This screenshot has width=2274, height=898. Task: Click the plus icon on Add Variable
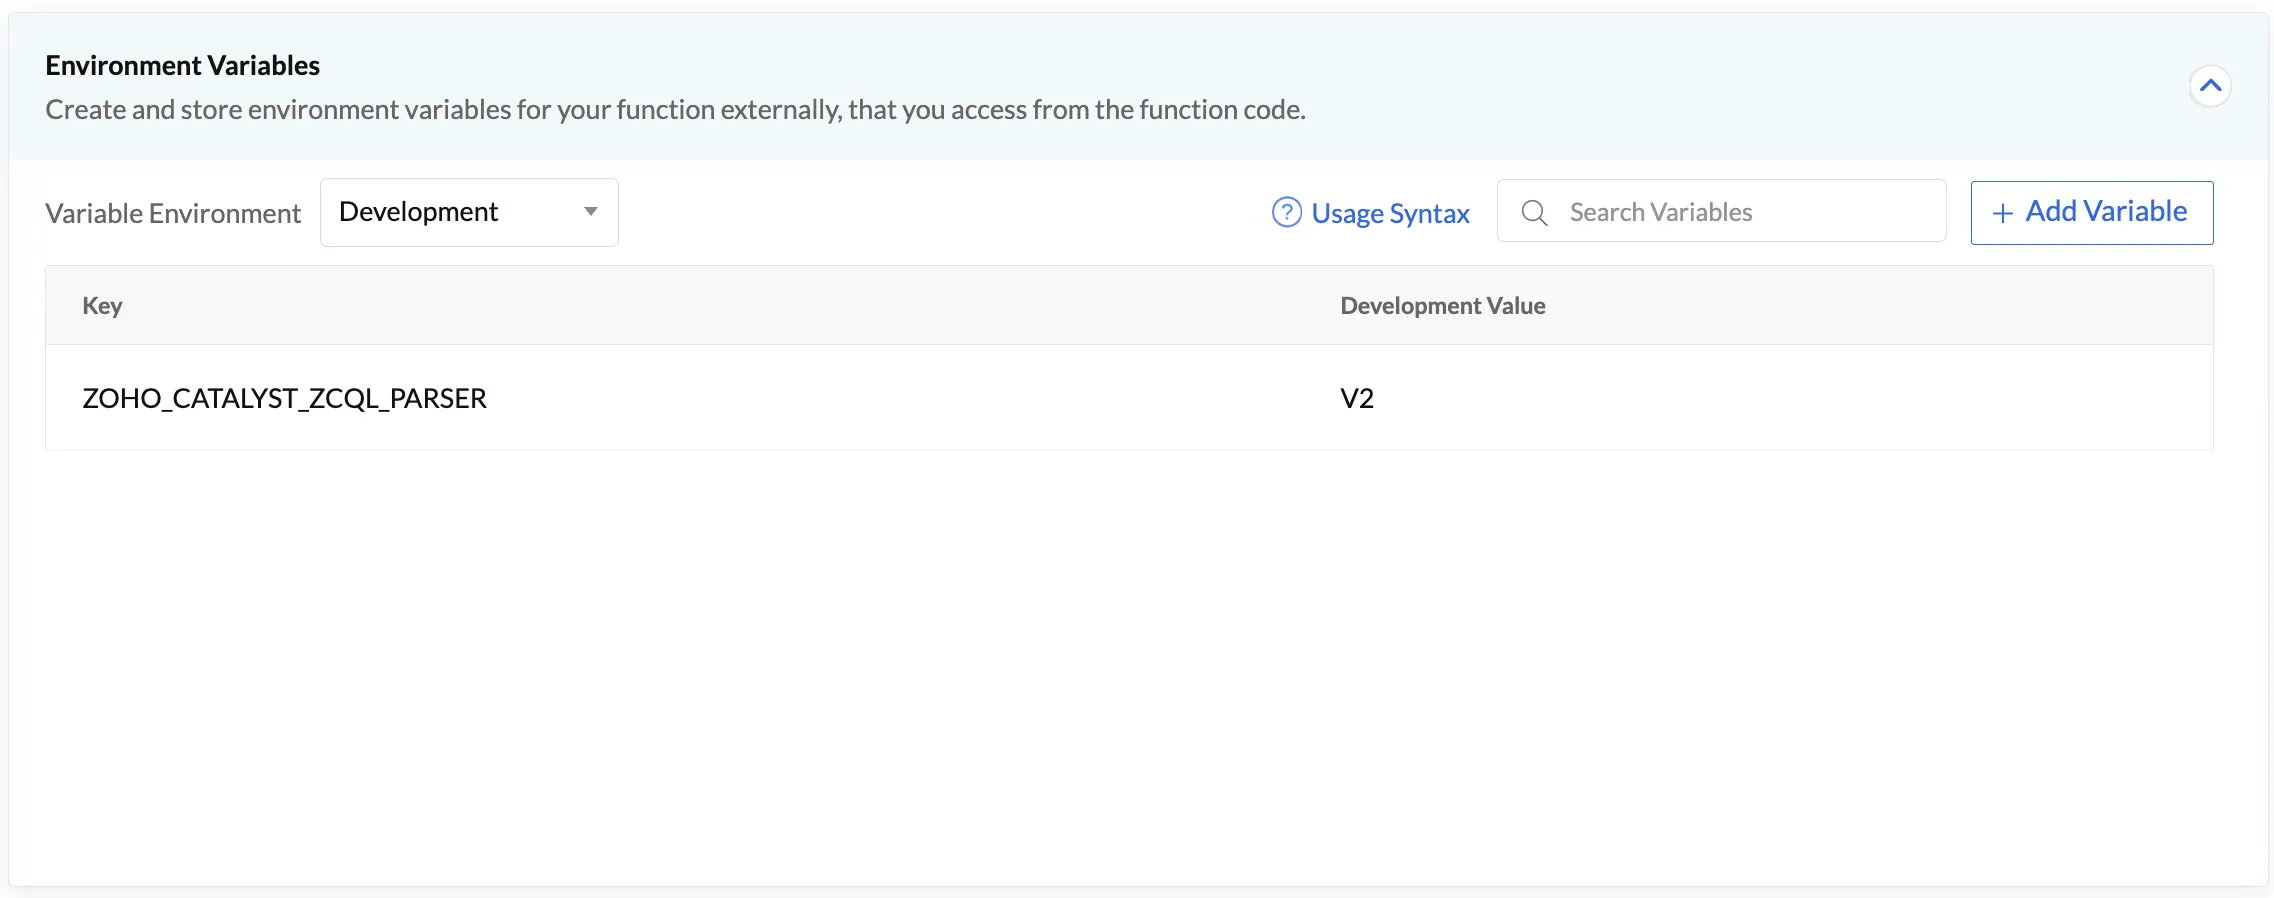[x=2002, y=213]
